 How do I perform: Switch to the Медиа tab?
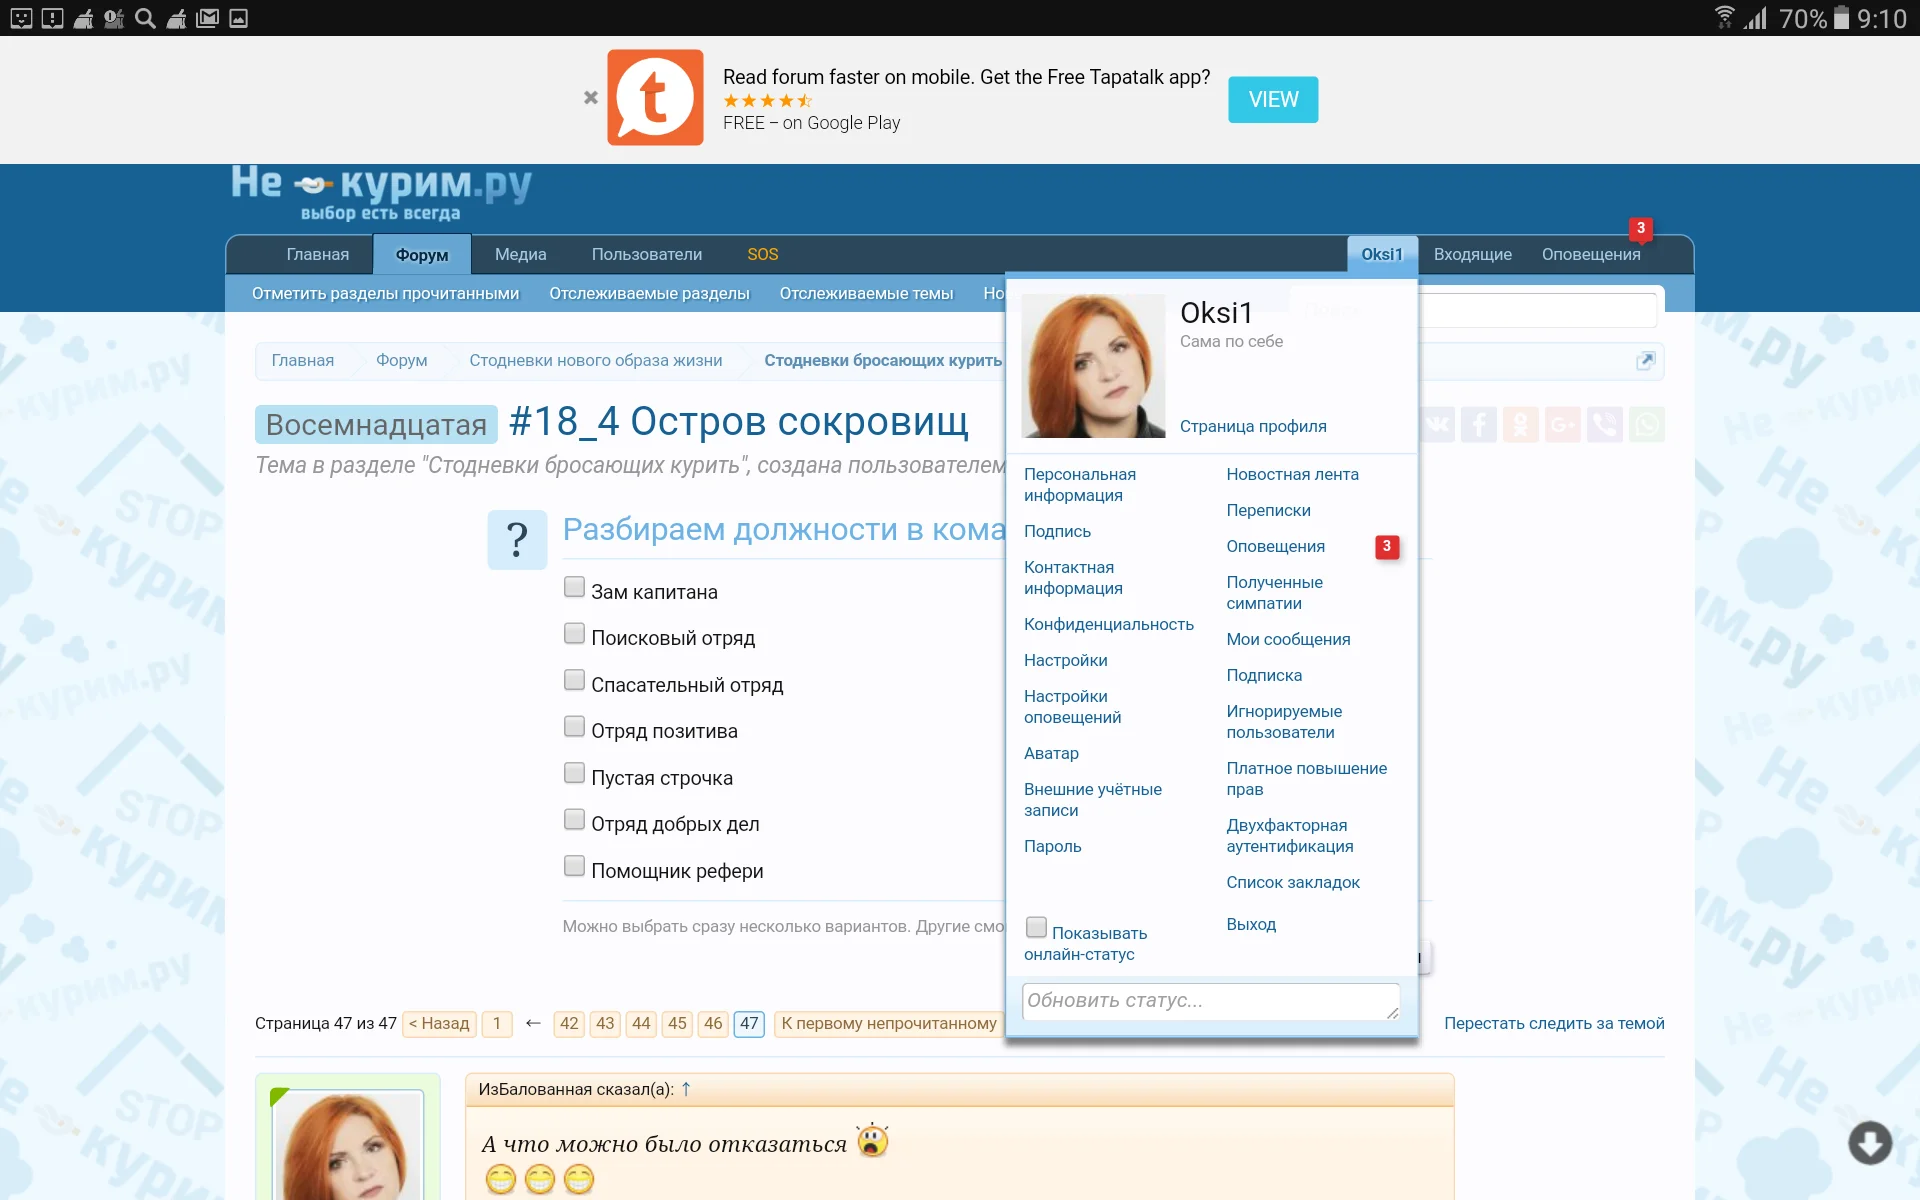click(x=520, y=254)
